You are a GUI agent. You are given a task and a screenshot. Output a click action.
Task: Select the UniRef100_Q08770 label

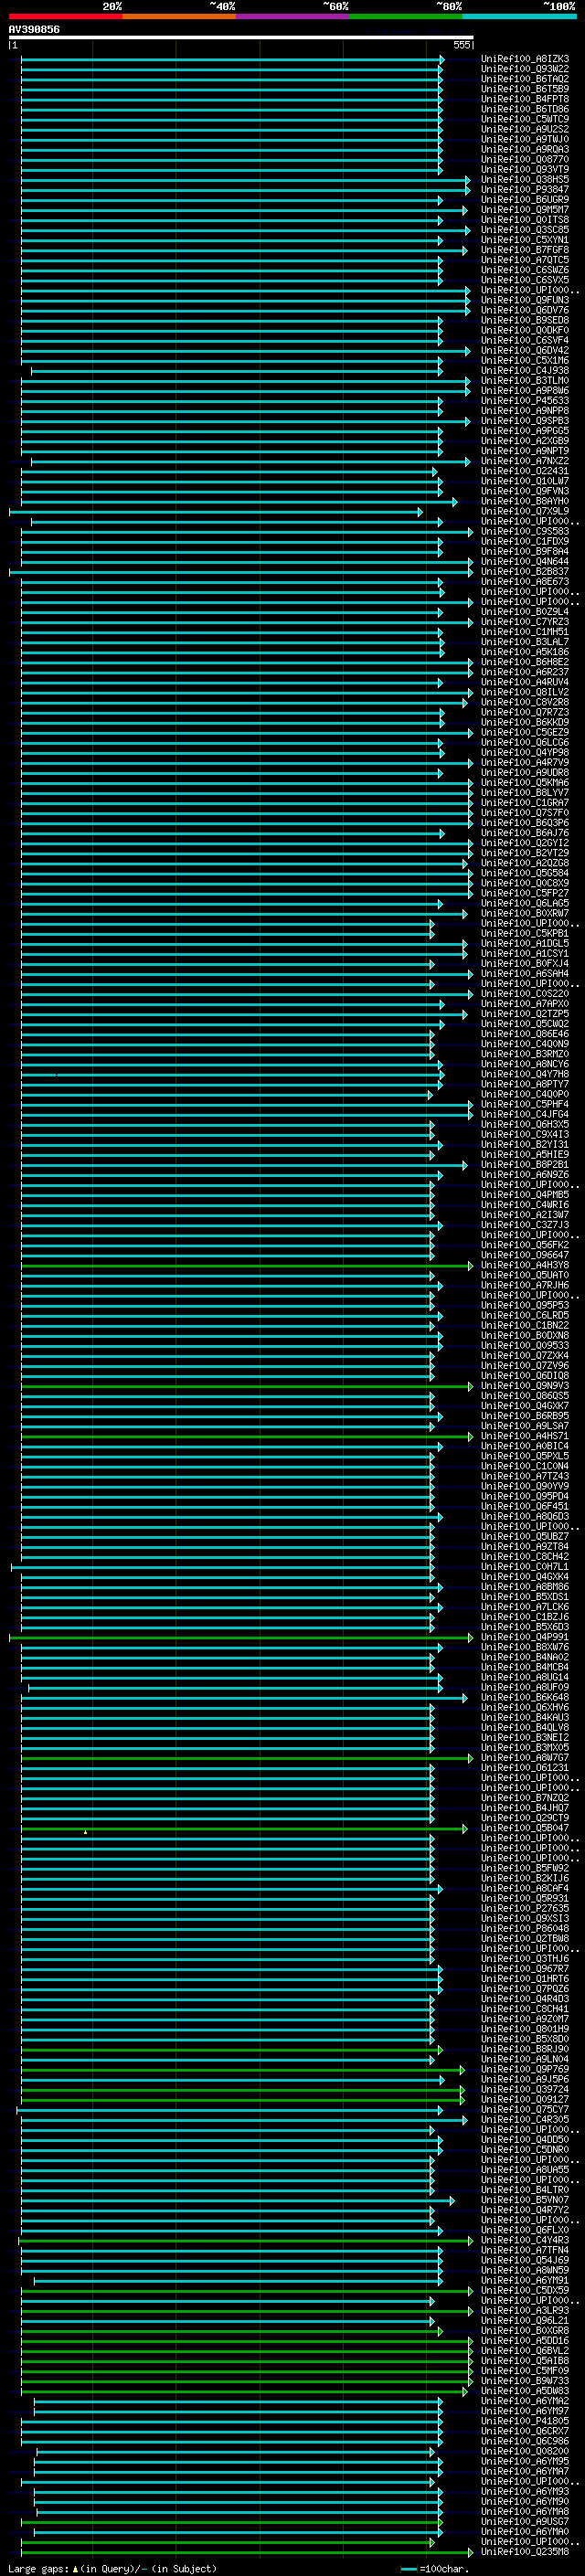point(525,159)
